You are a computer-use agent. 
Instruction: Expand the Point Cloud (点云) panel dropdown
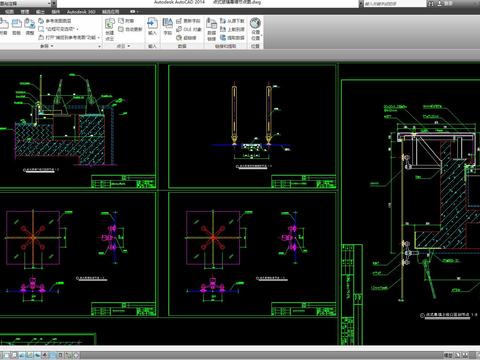point(123,46)
